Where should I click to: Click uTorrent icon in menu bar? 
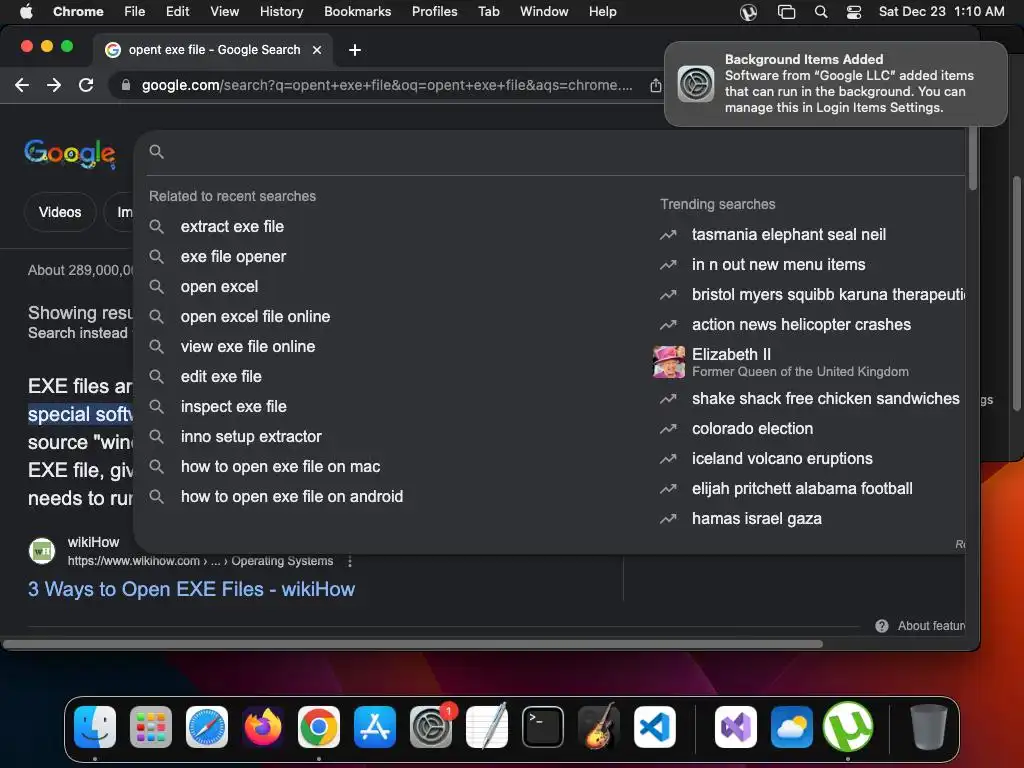pyautogui.click(x=748, y=12)
